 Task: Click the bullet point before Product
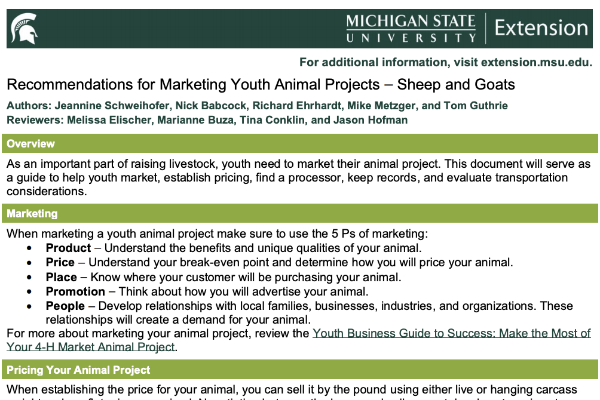click(29, 248)
